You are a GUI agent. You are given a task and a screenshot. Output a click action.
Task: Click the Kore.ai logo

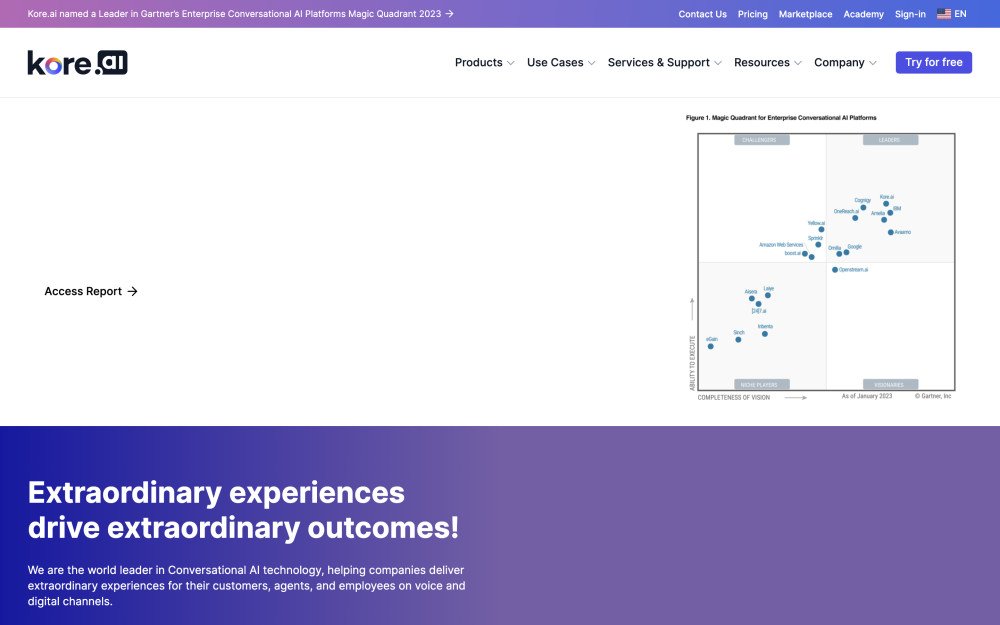(77, 63)
